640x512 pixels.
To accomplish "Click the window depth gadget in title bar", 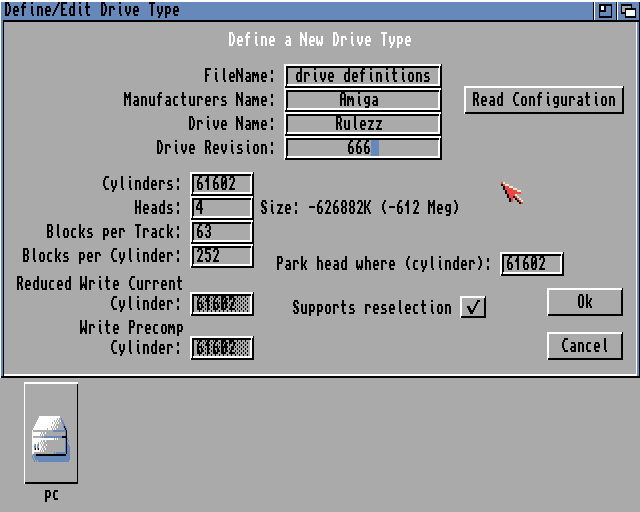I will click(x=627, y=10).
